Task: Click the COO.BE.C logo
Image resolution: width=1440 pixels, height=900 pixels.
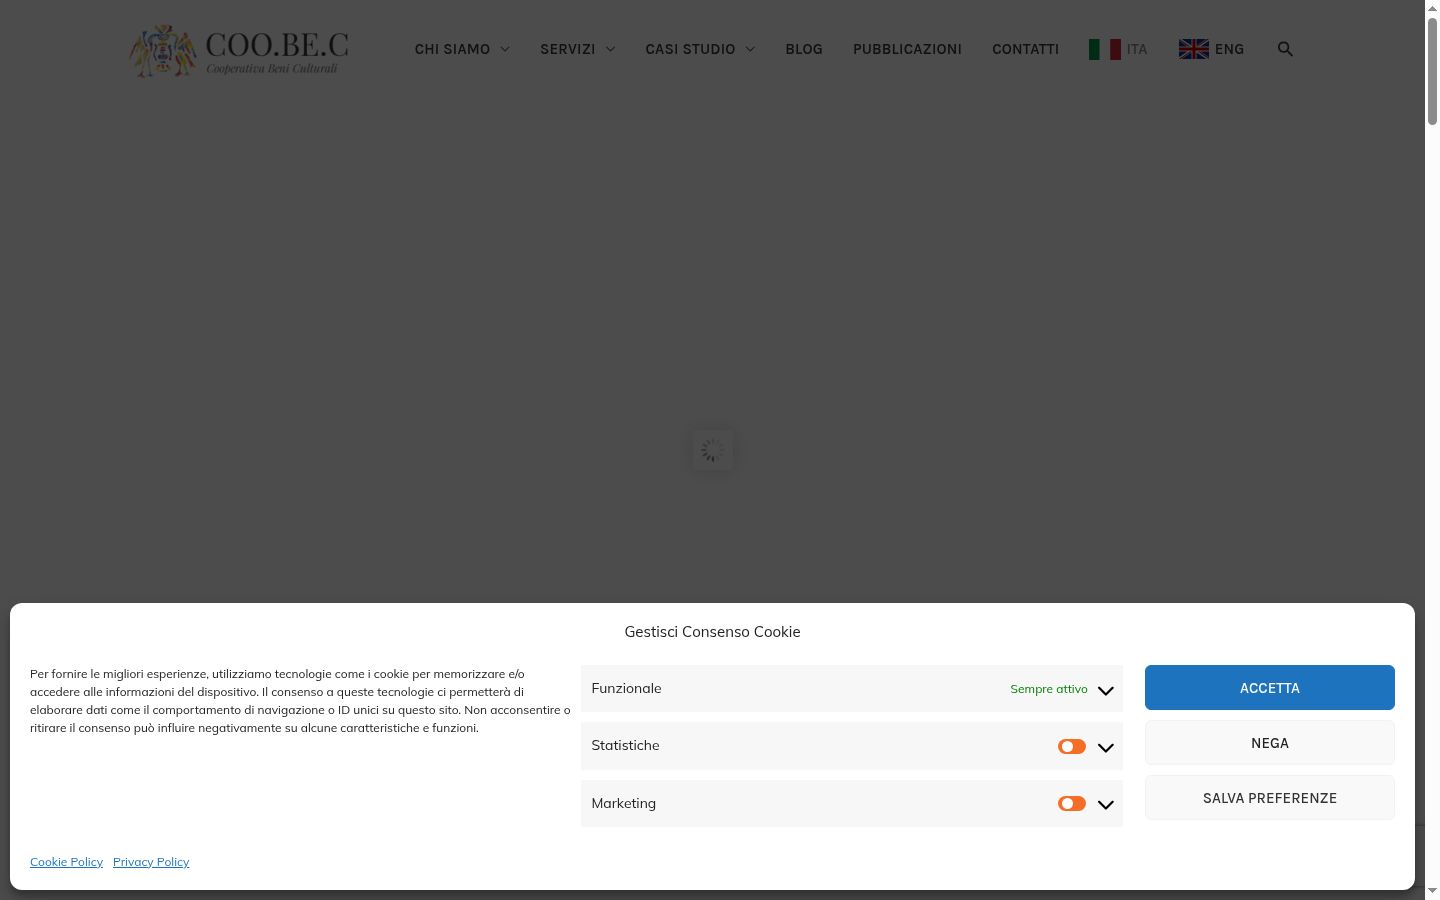Action: [239, 50]
